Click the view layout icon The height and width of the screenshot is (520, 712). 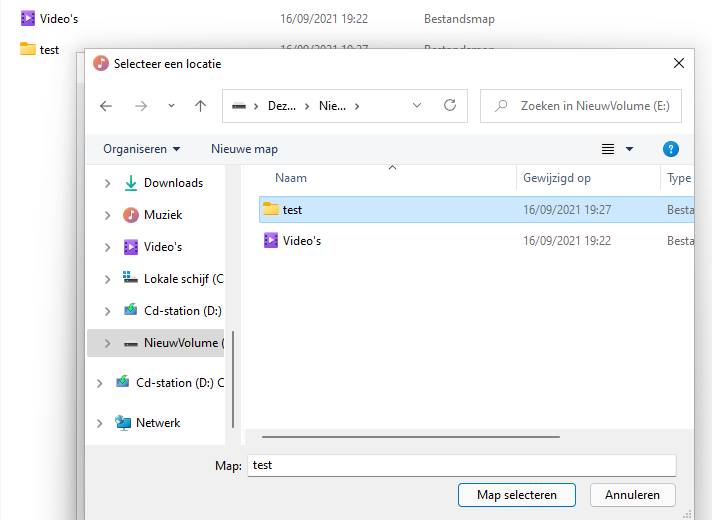pyautogui.click(x=607, y=149)
